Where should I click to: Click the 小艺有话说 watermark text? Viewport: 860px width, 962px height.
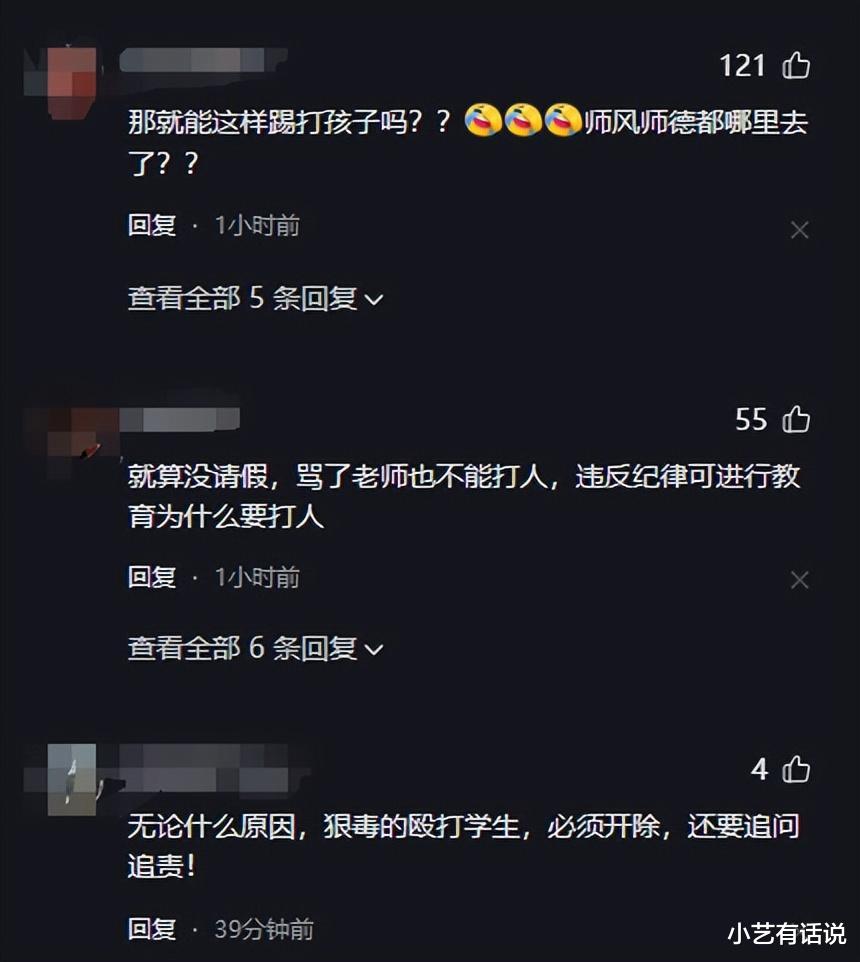point(787,934)
